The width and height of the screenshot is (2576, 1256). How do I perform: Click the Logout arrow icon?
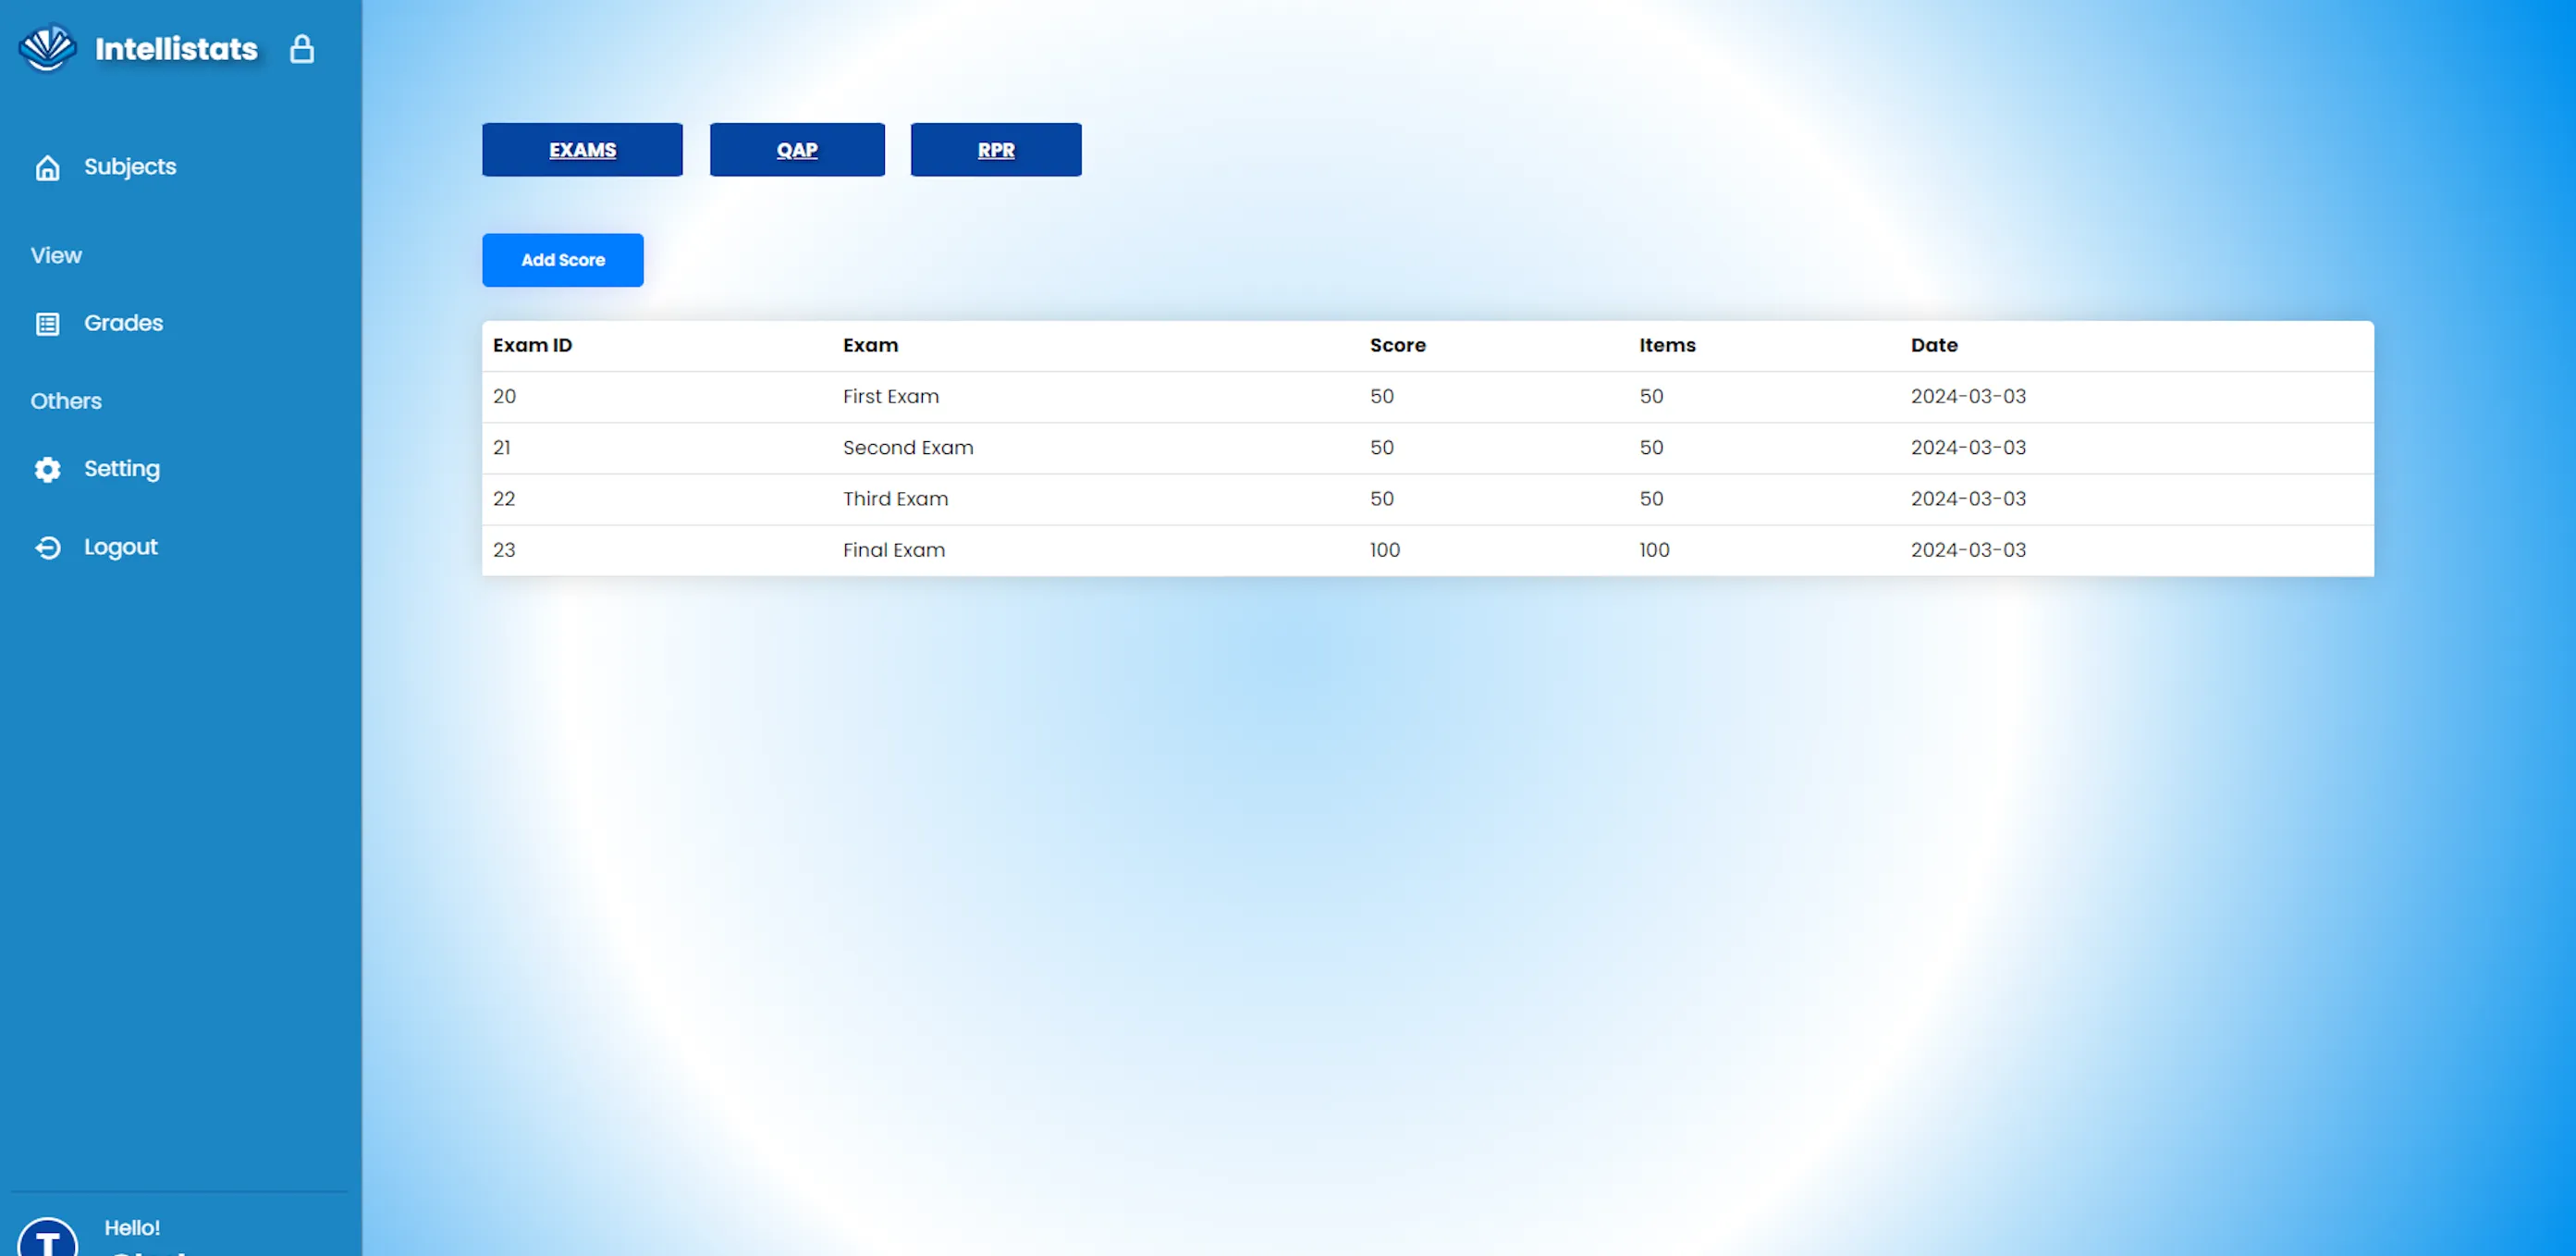[47, 547]
